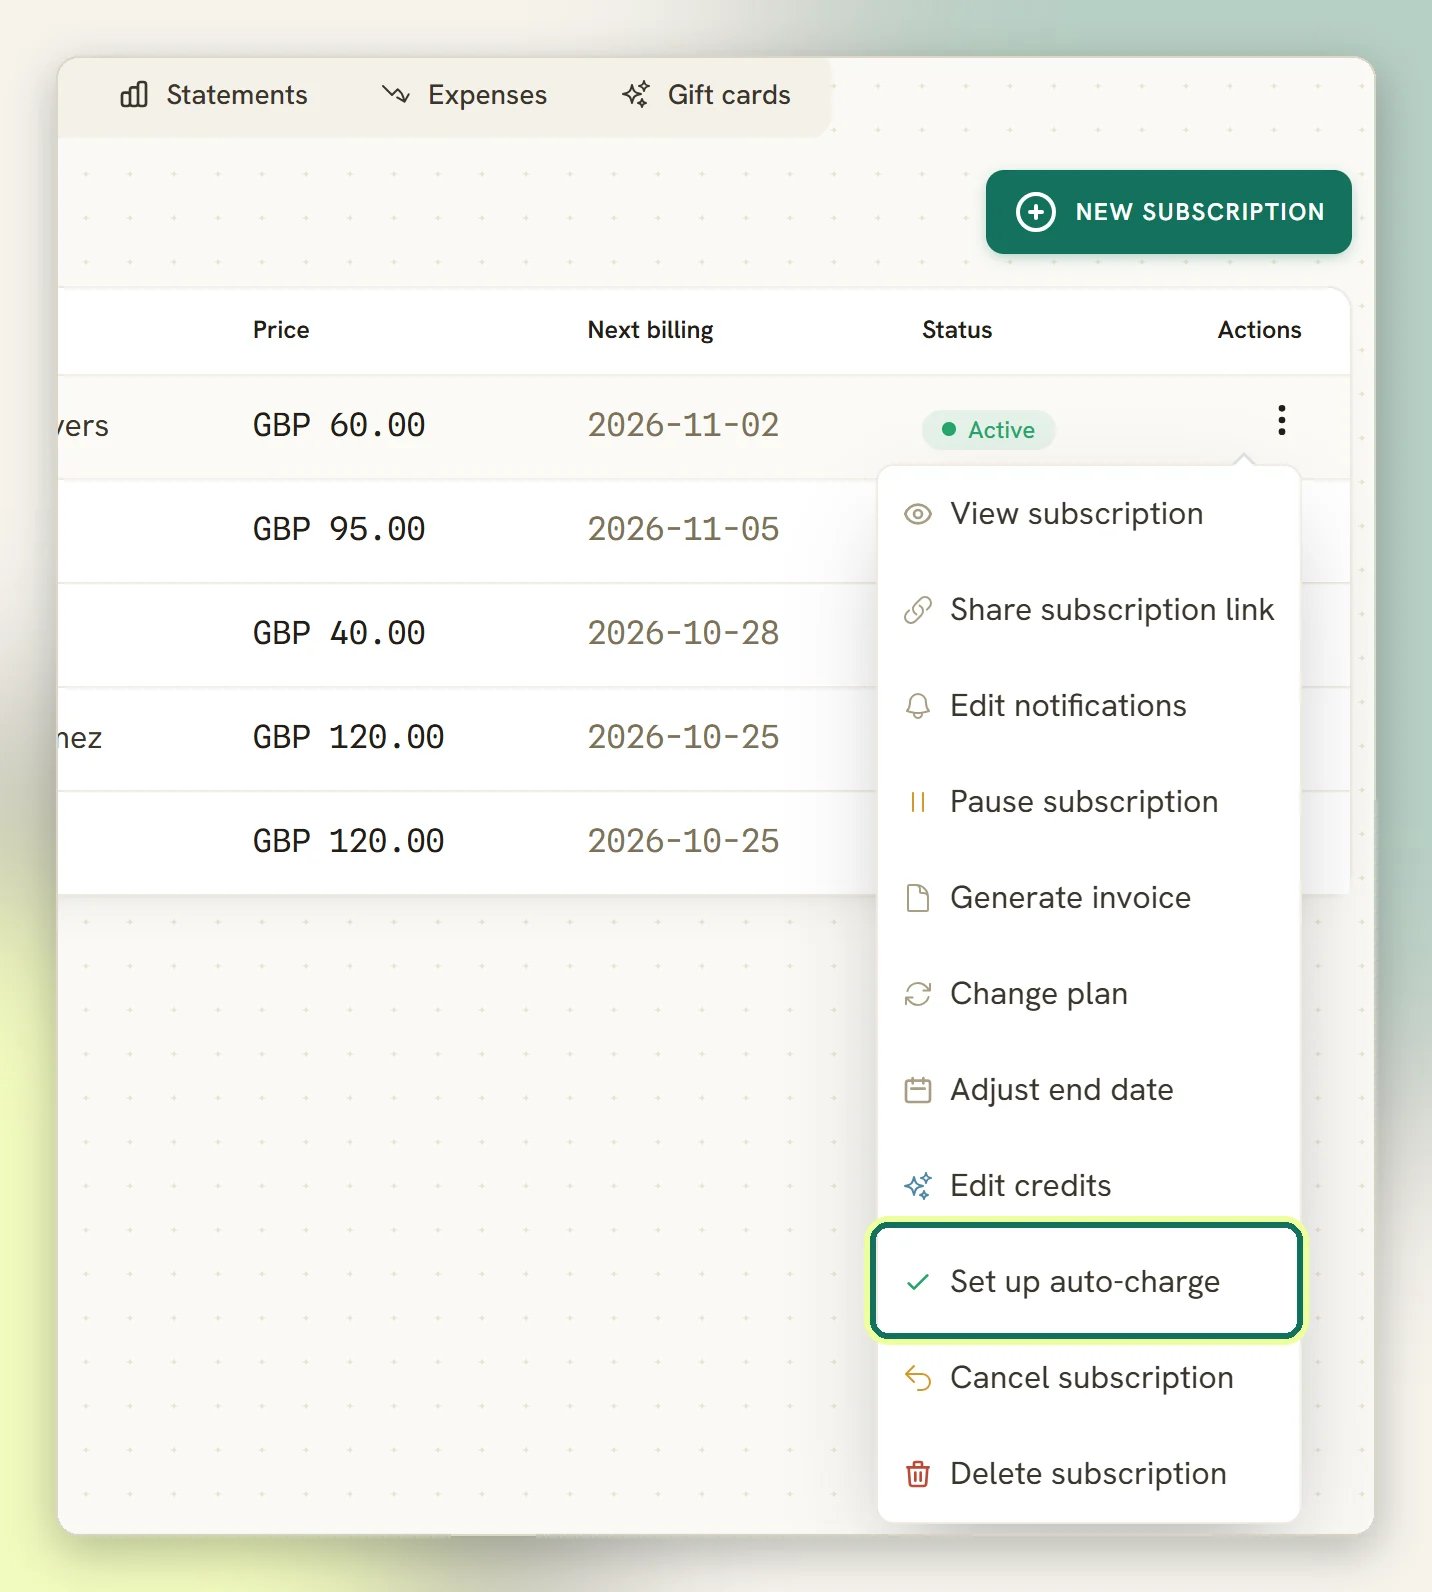1432x1592 pixels.
Task: Select Edit credits menu entry
Action: click(x=1088, y=1186)
